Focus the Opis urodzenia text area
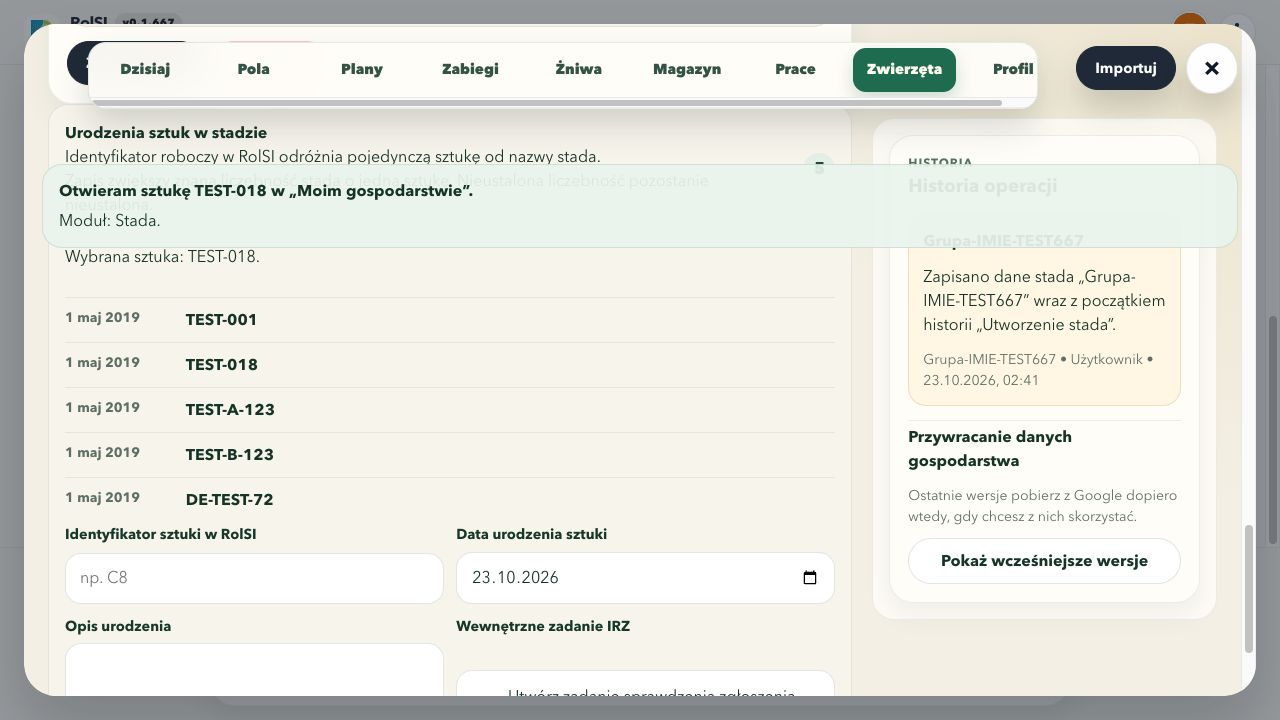 click(x=254, y=670)
